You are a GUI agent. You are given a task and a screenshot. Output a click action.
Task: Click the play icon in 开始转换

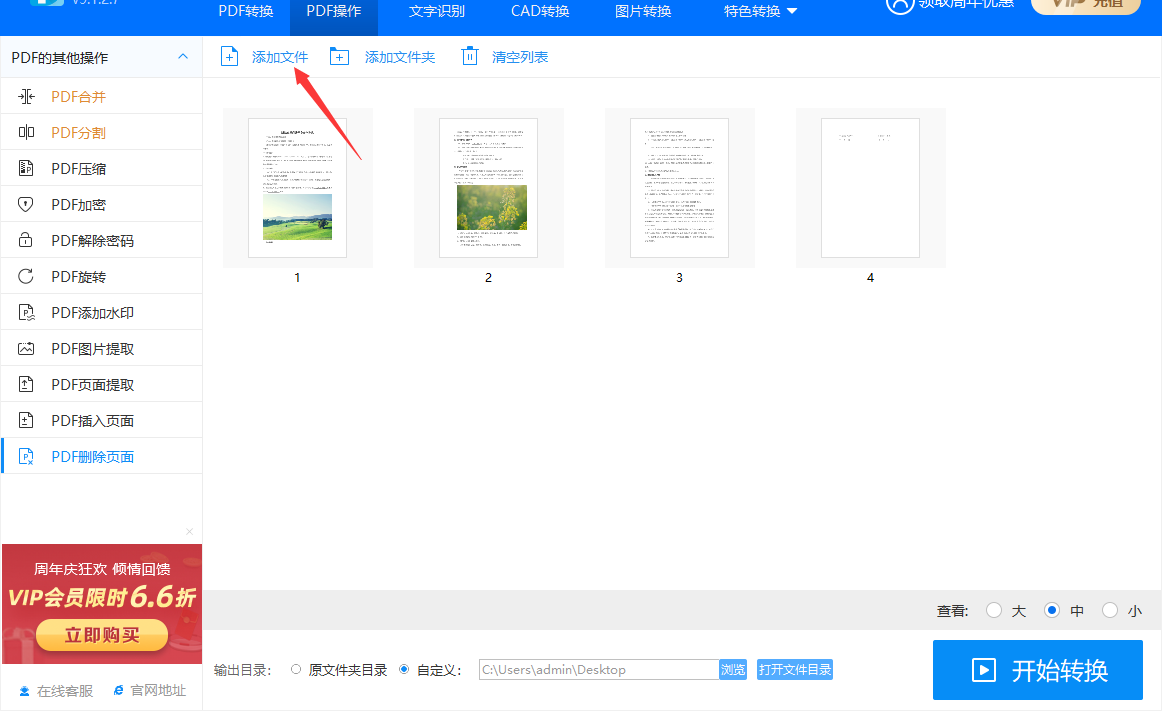pos(983,670)
